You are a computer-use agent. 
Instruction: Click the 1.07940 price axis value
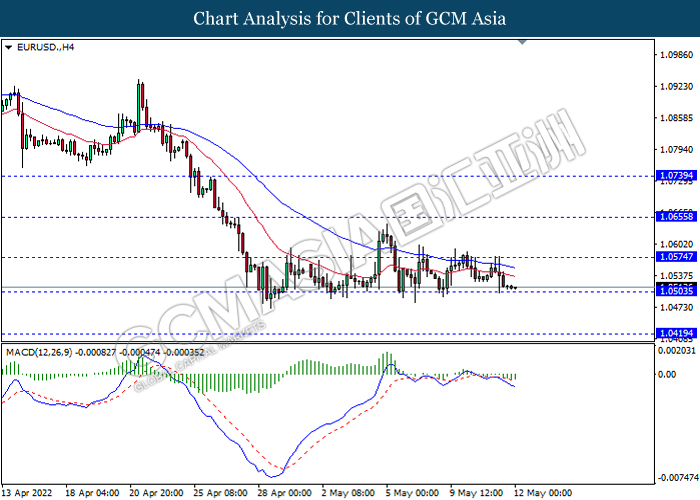click(677, 150)
